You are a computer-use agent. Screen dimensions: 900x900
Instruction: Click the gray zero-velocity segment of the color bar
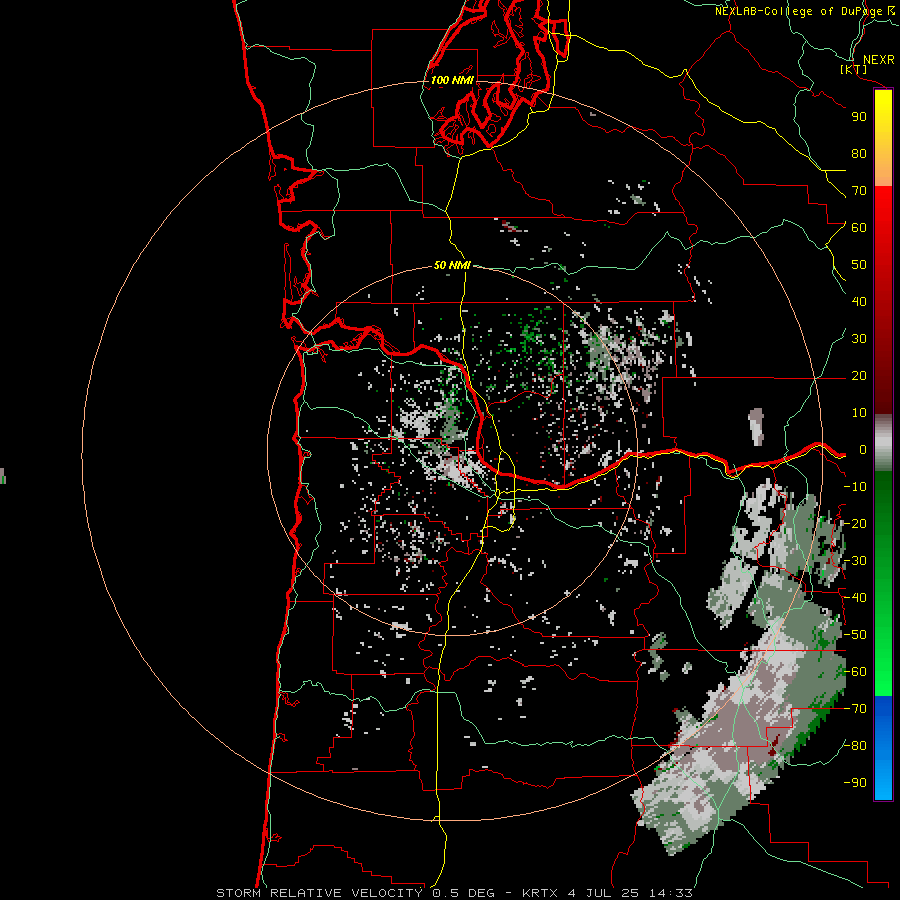point(883,442)
